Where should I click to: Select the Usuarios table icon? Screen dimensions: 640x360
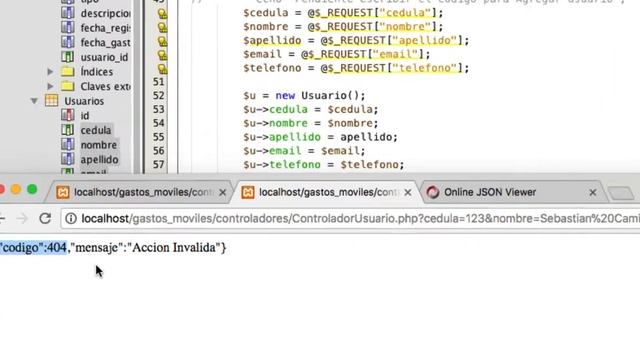click(x=51, y=101)
